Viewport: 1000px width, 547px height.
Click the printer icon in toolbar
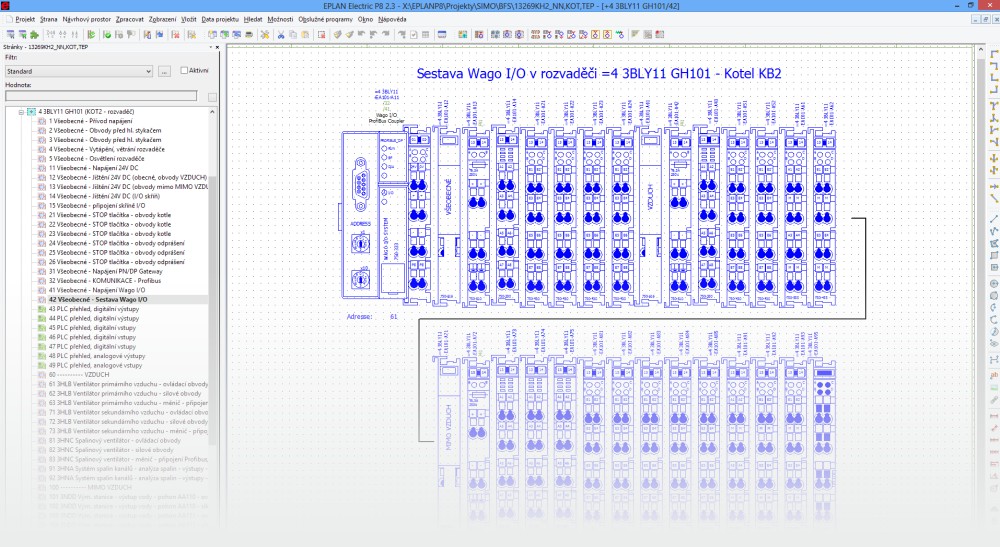pos(249,34)
